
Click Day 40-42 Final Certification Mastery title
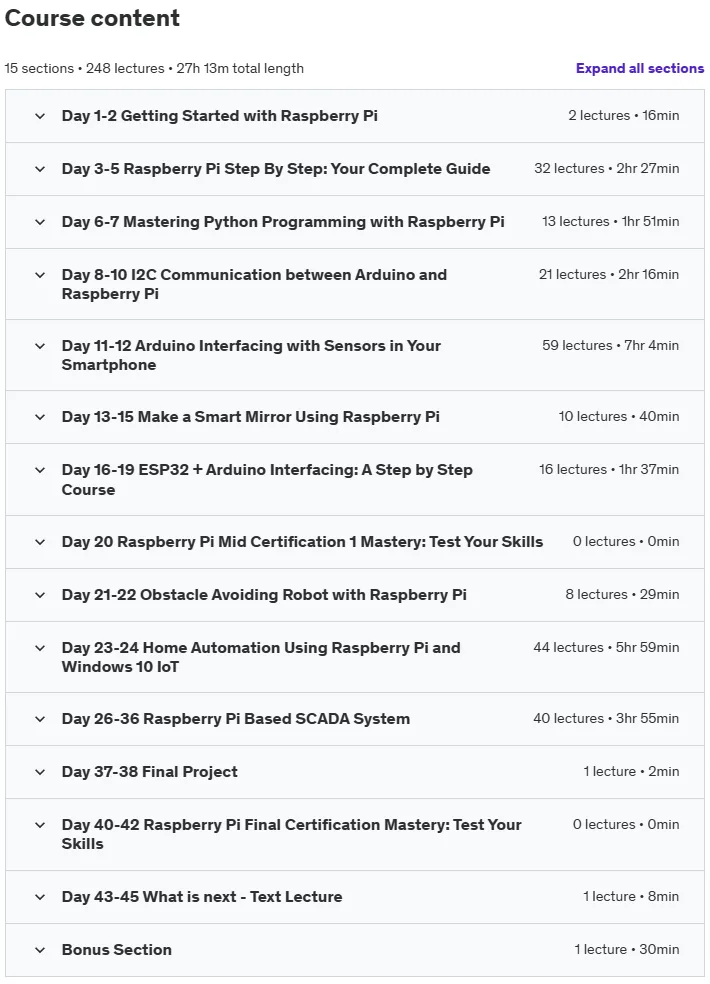(291, 834)
